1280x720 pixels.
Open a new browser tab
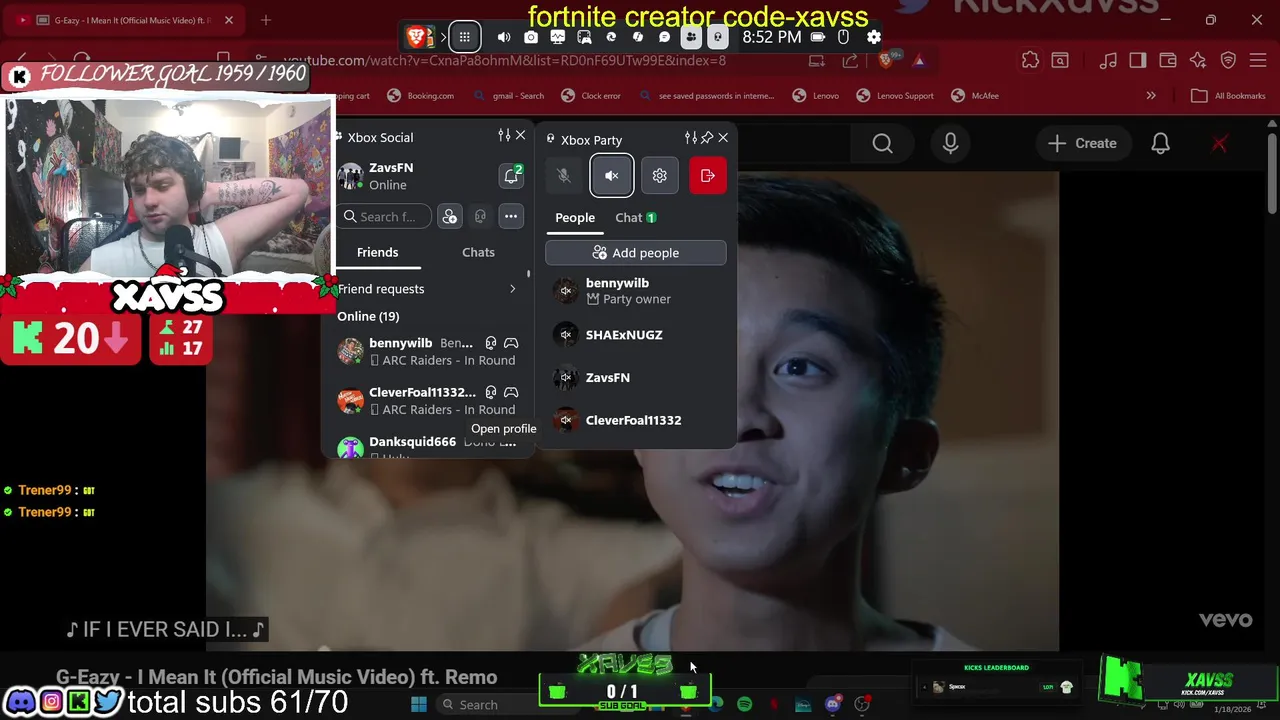point(266,20)
